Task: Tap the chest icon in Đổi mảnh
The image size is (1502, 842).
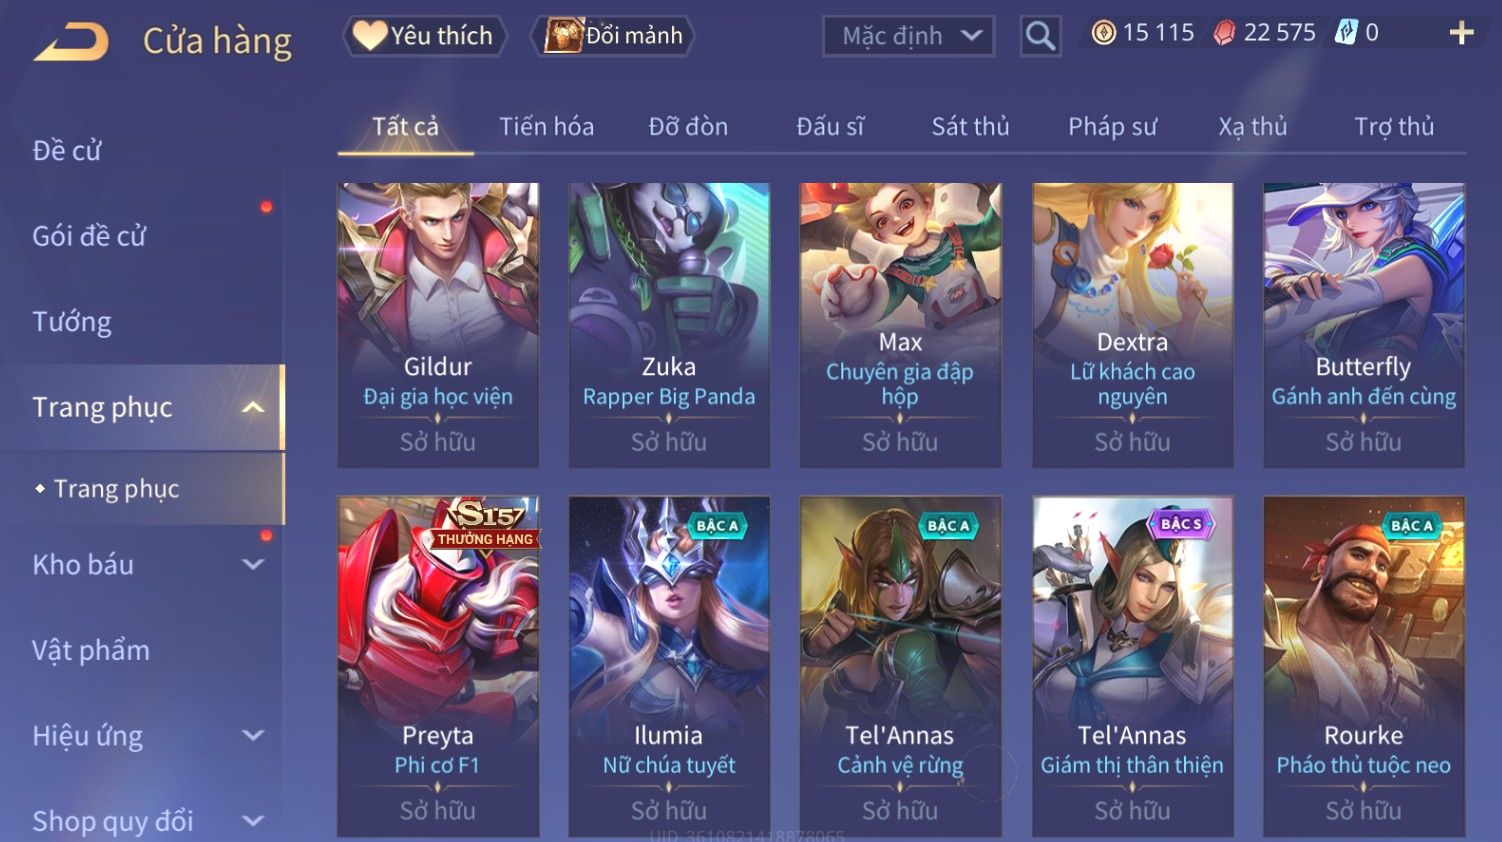Action: pos(563,36)
